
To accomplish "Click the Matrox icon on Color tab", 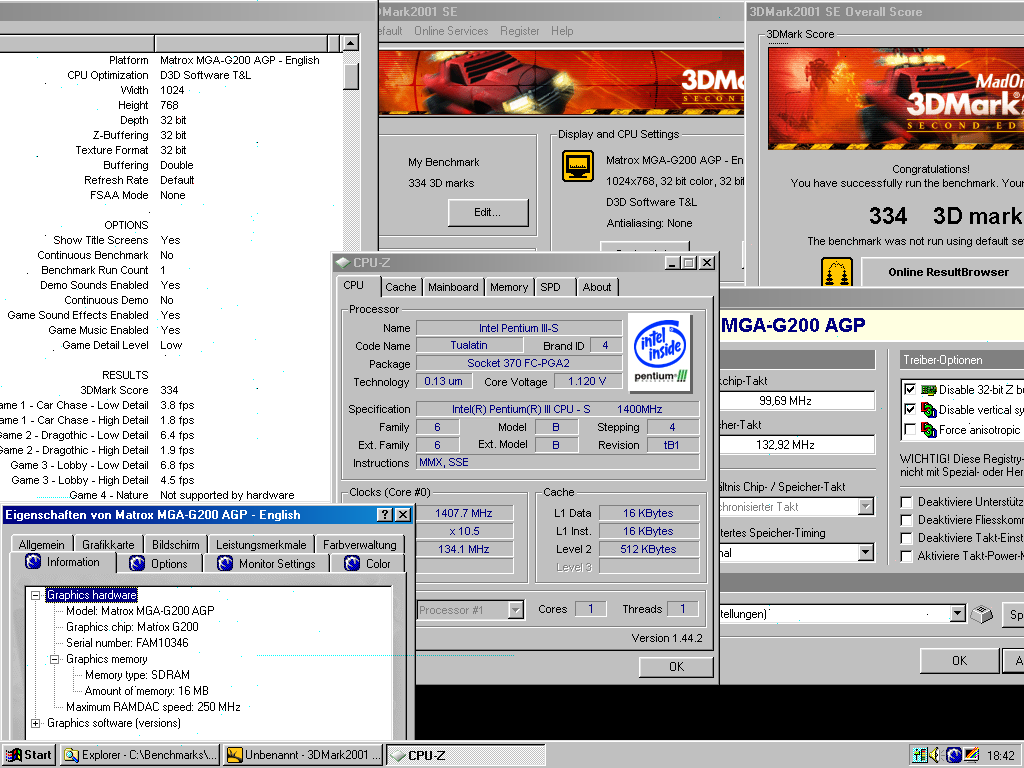I will pyautogui.click(x=352, y=563).
